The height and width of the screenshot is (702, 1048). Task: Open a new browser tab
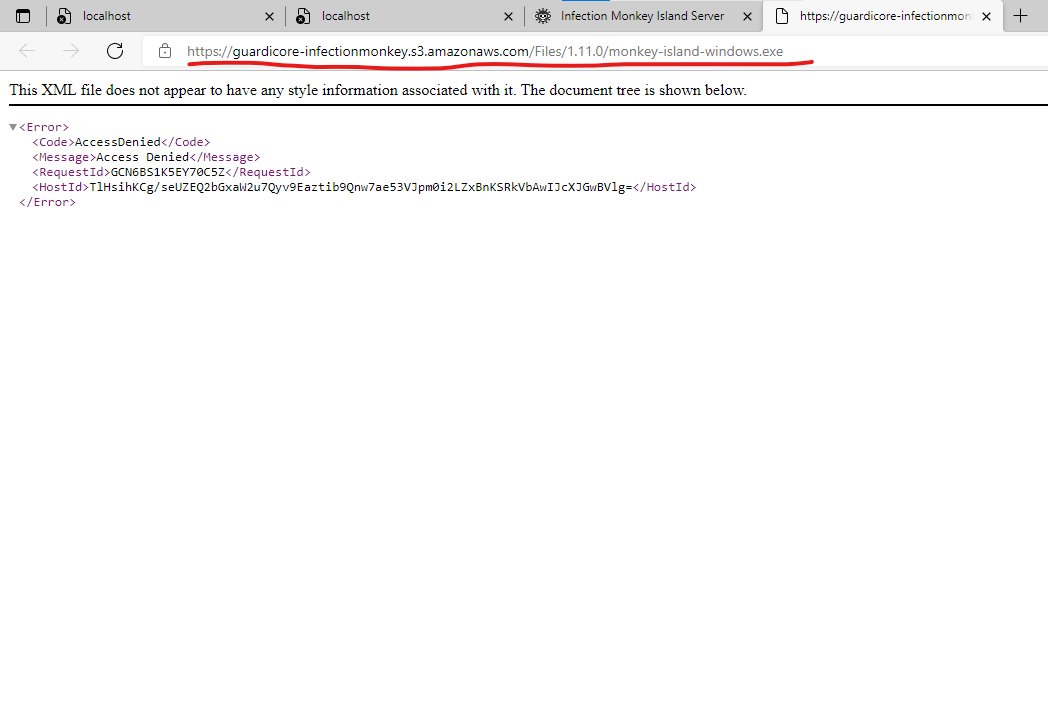coord(1020,16)
